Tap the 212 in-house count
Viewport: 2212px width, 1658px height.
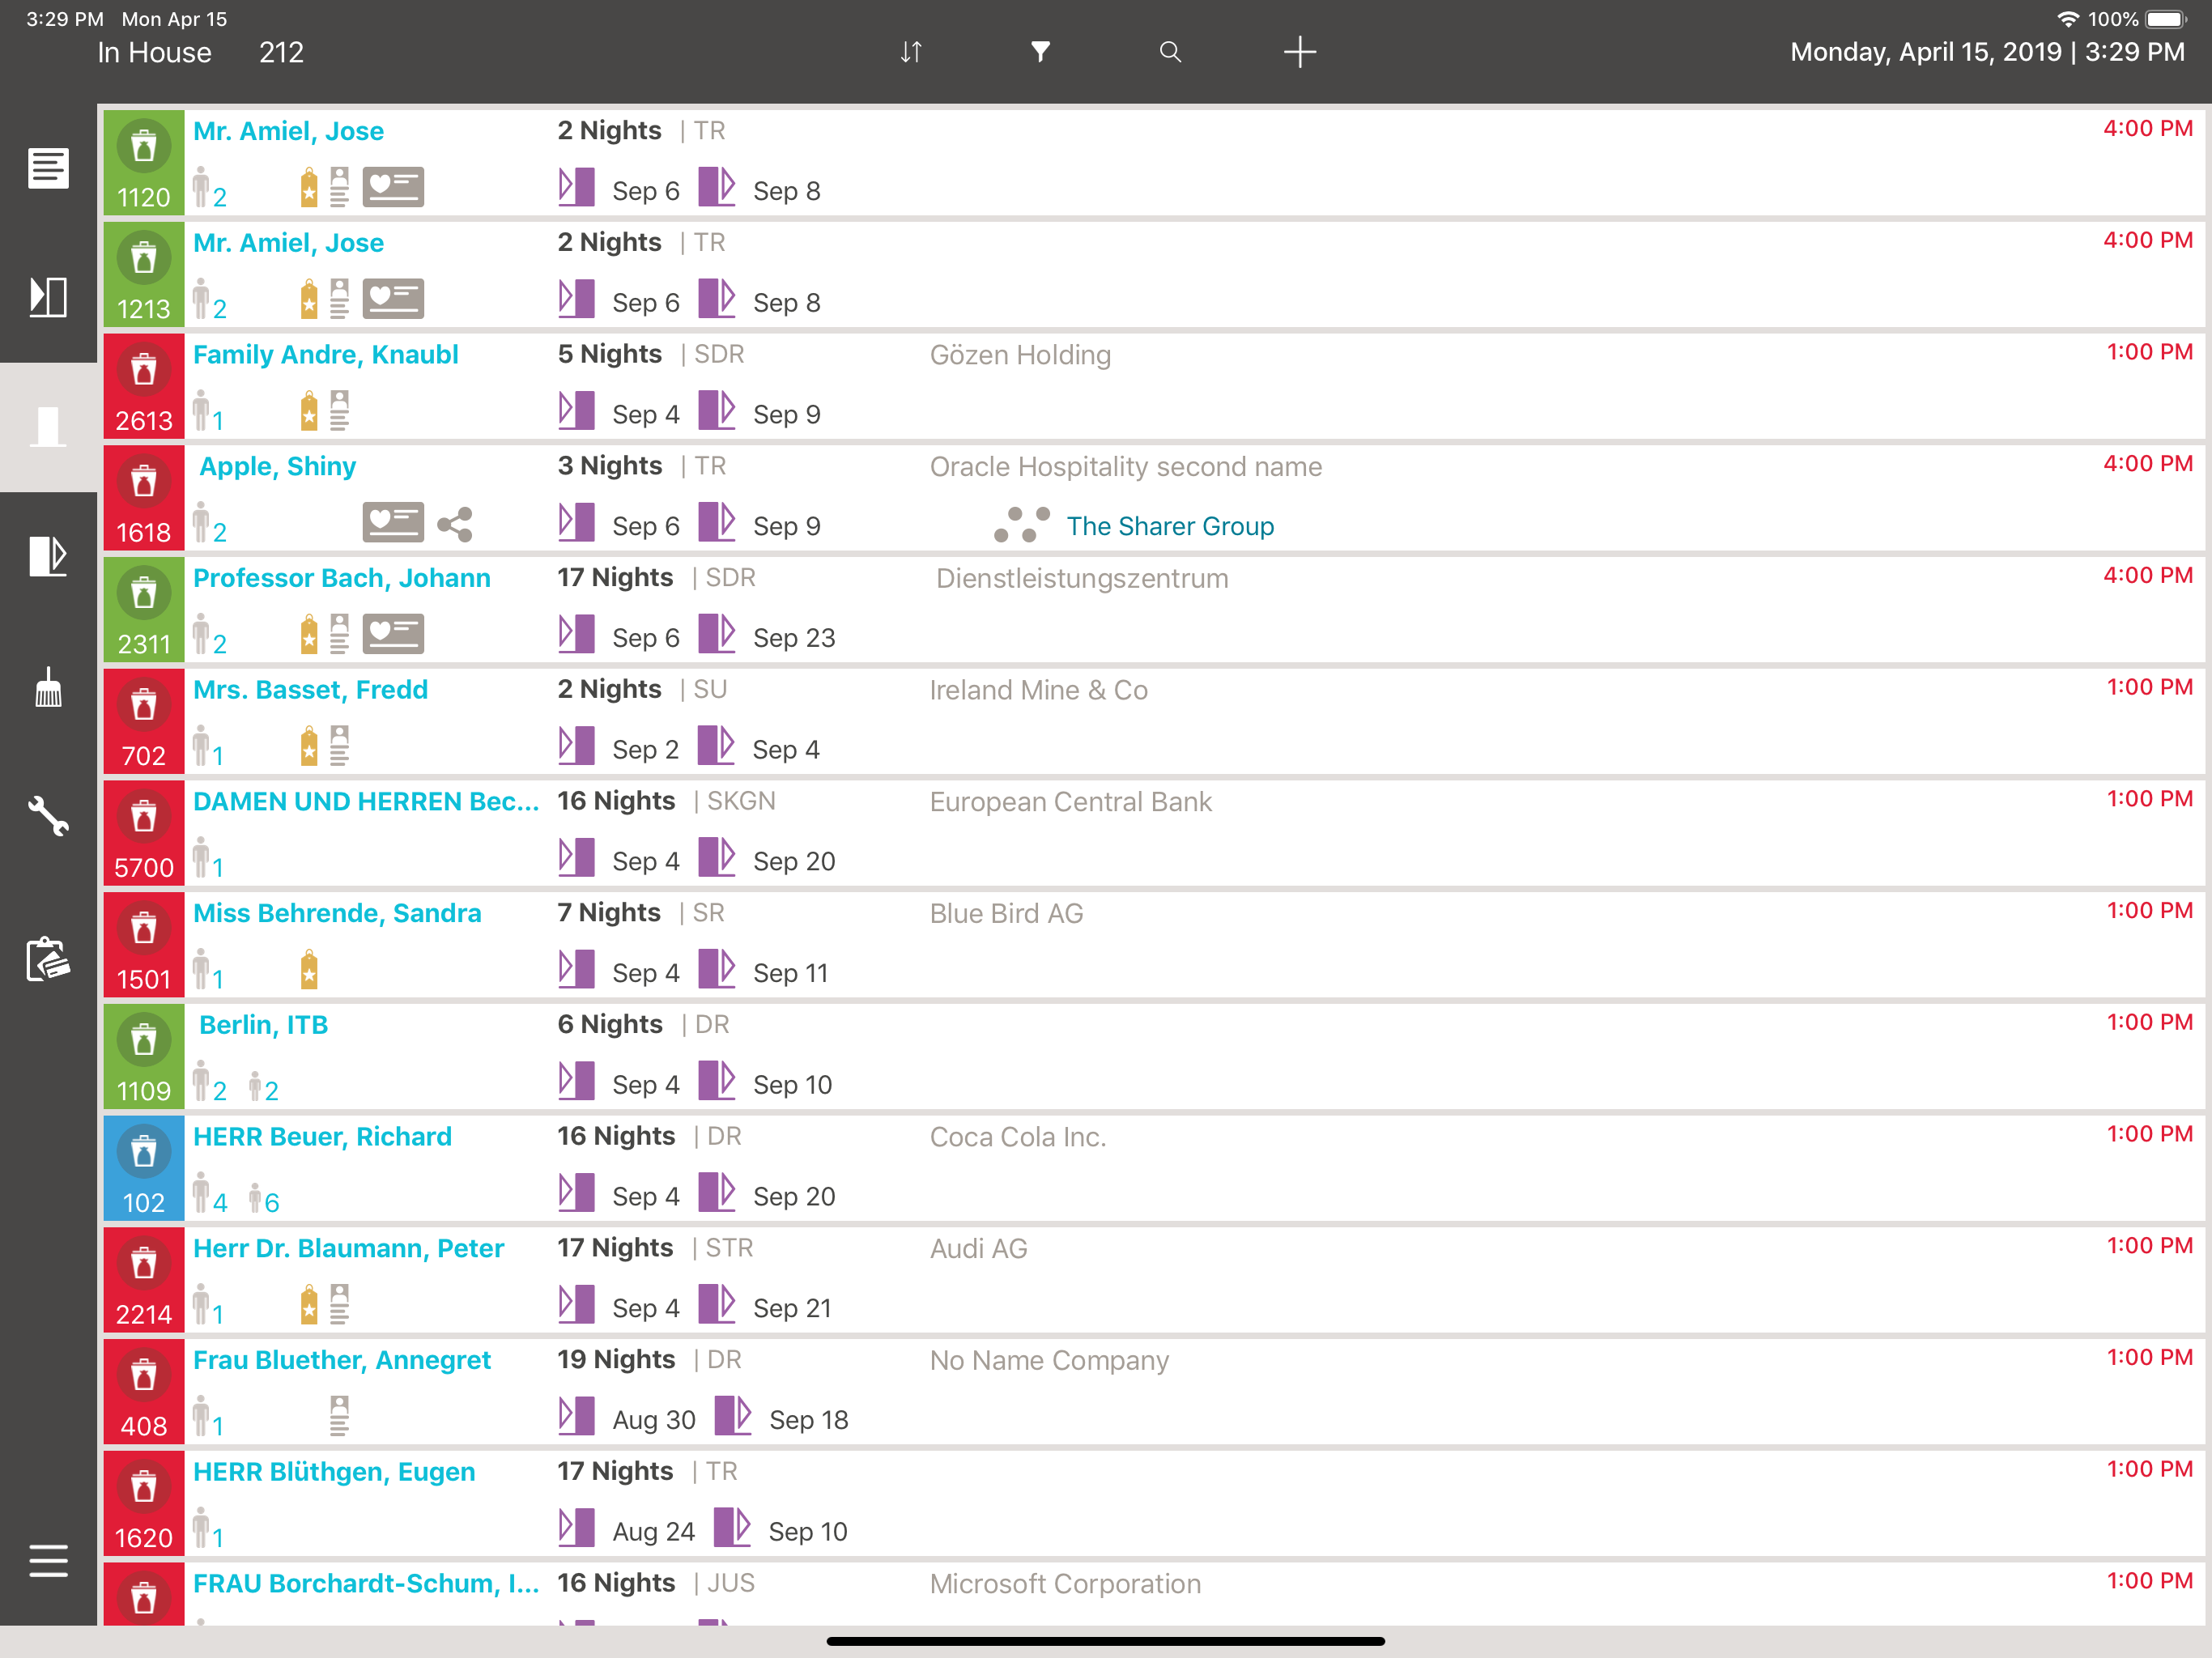click(x=281, y=52)
